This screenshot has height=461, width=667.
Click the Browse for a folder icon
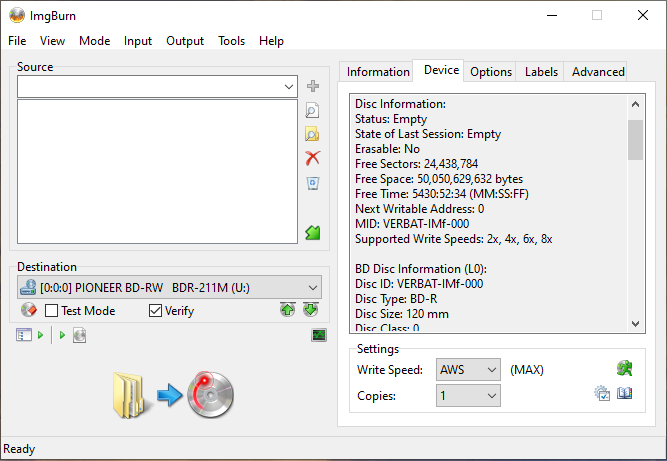312,134
